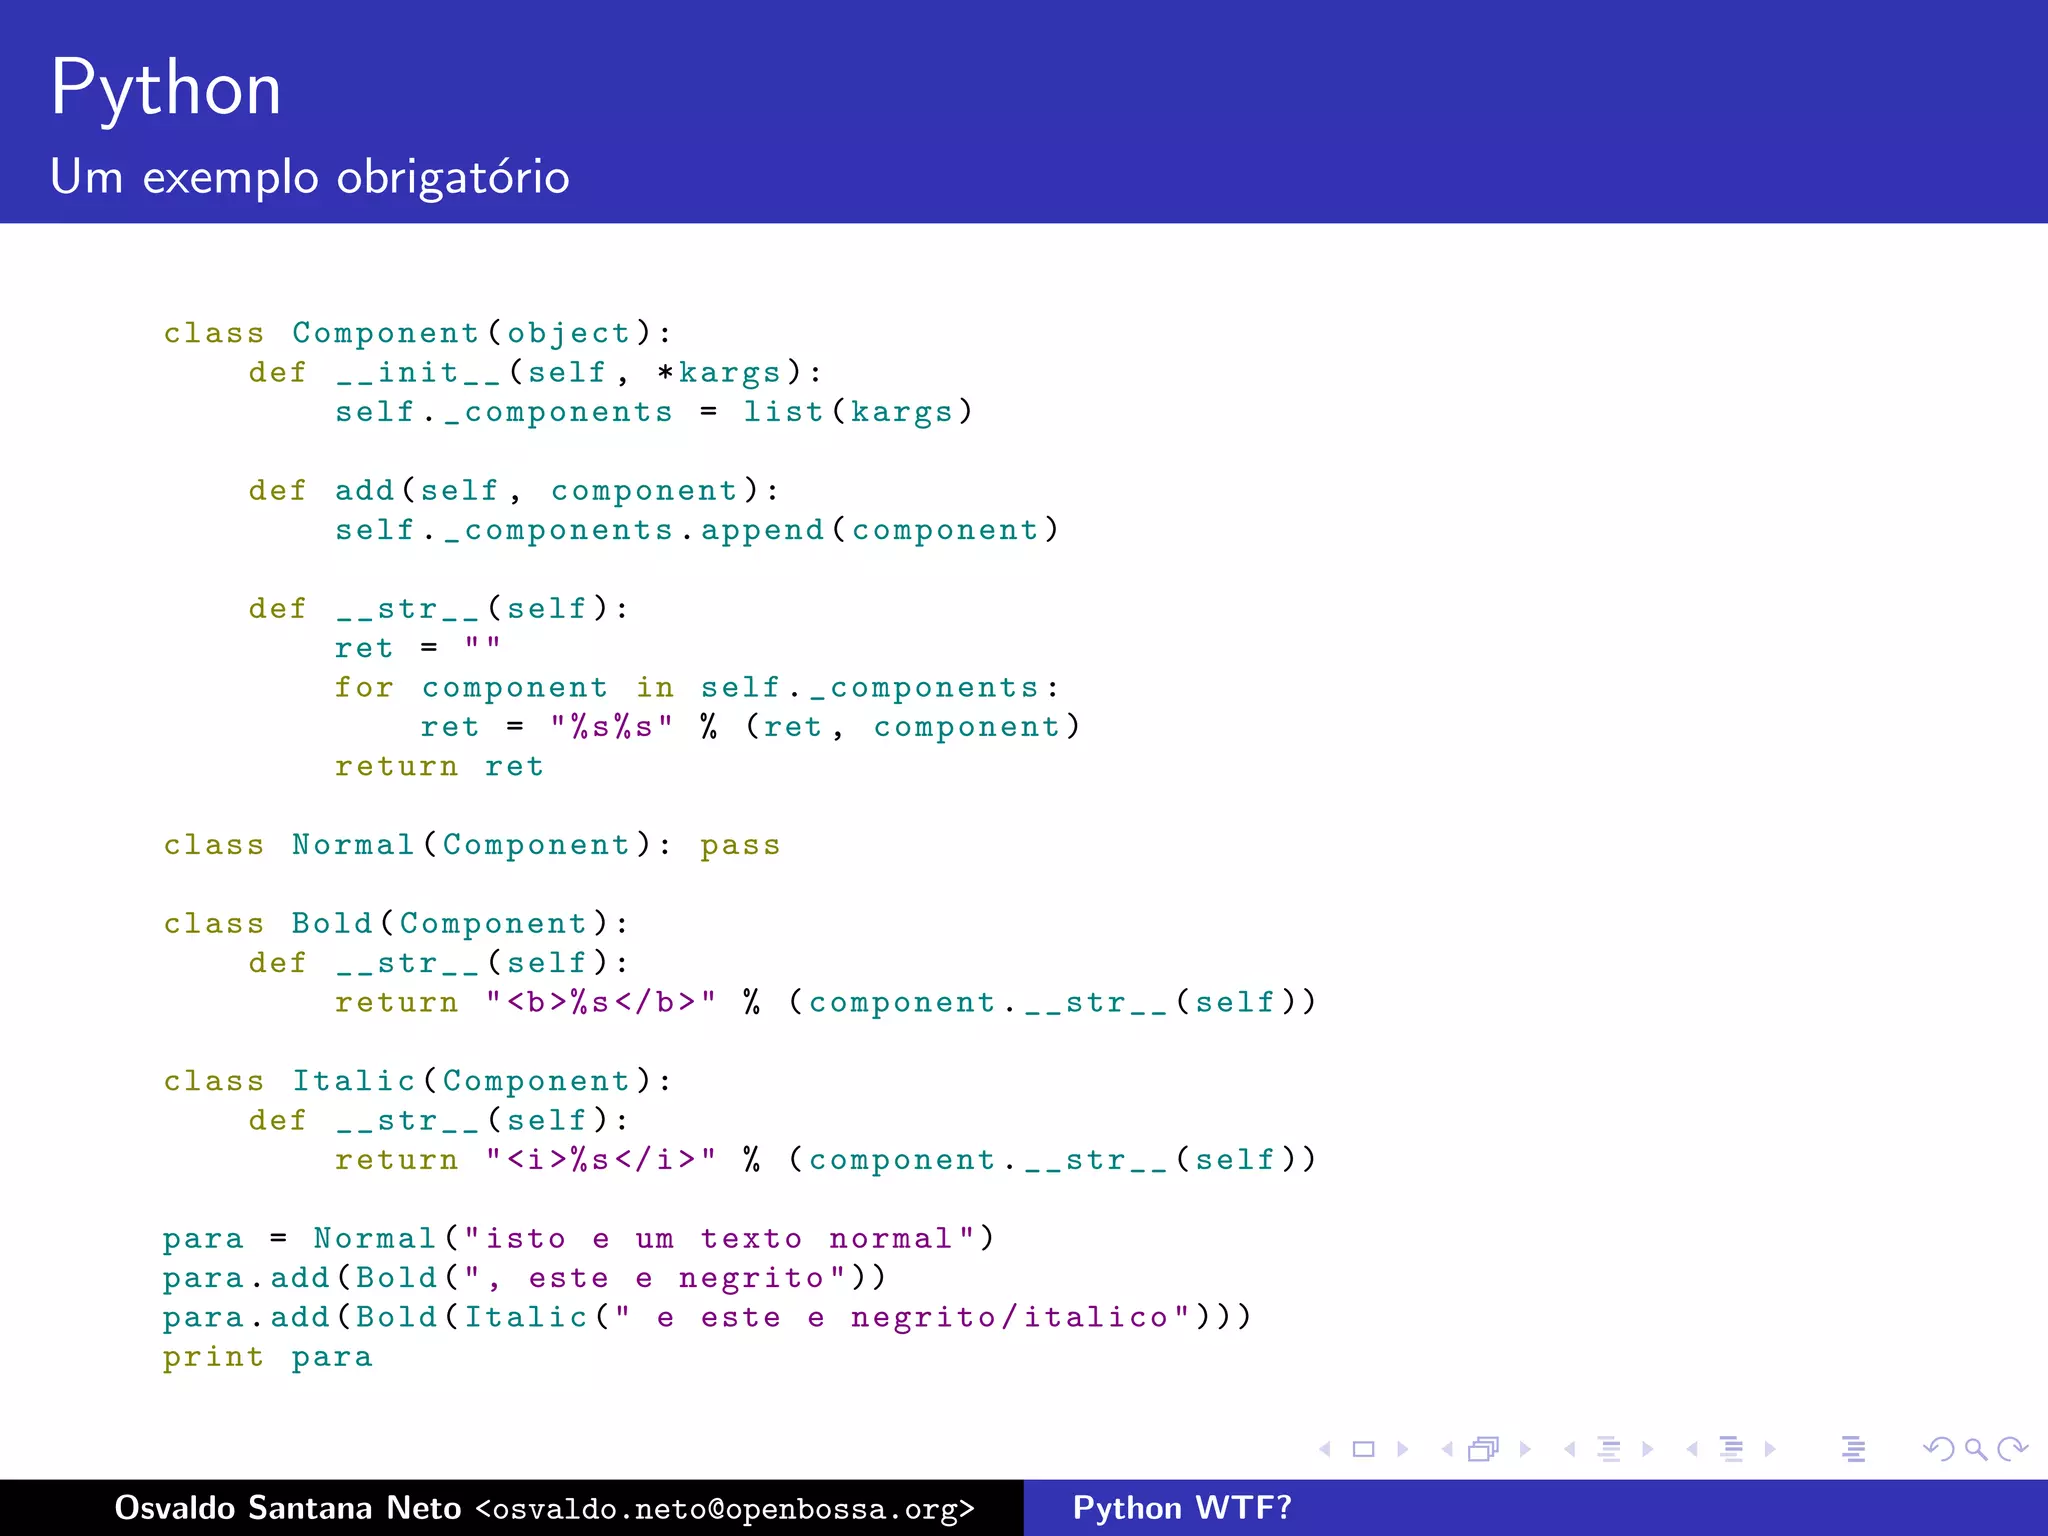Click the def add(self, component): line
This screenshot has width=2048, height=1536.
click(514, 490)
